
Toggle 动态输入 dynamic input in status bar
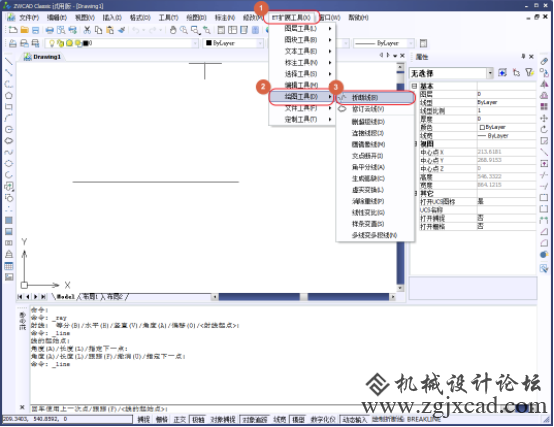(354, 420)
